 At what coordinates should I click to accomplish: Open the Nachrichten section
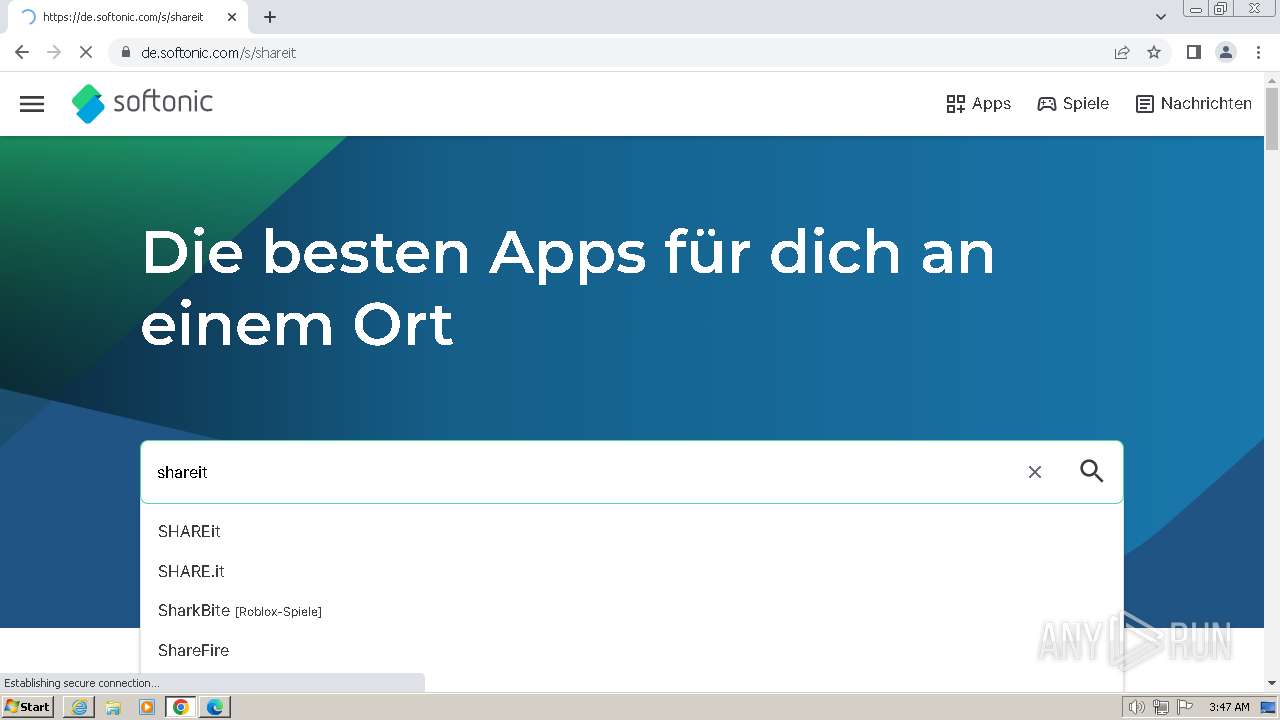1193,104
